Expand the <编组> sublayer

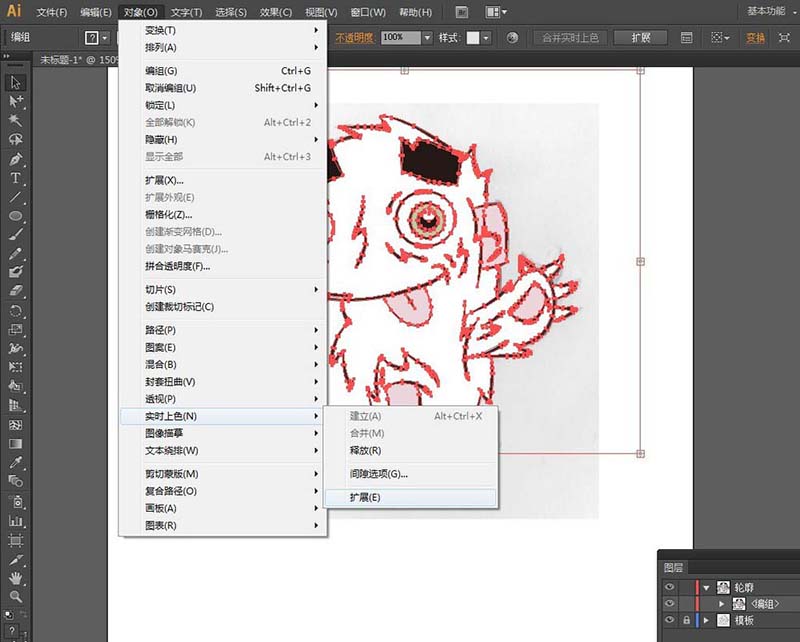coord(721,604)
